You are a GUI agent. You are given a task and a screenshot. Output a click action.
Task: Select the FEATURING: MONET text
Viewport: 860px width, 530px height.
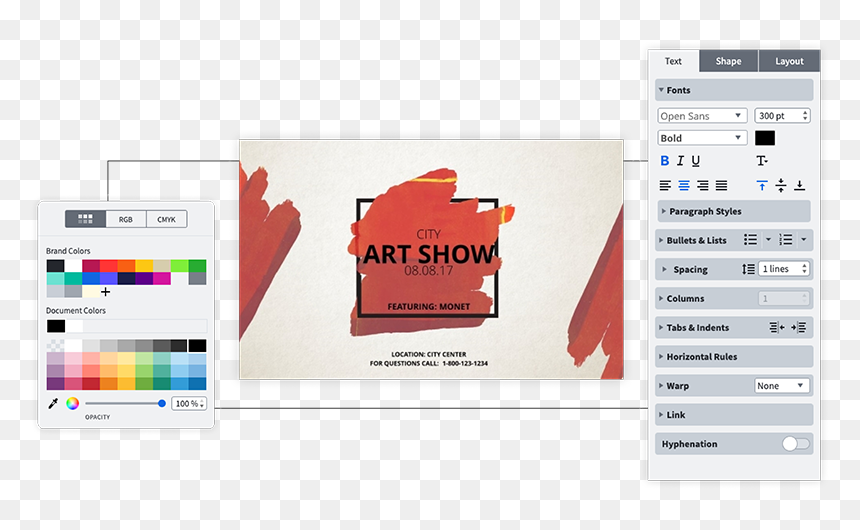coord(428,307)
